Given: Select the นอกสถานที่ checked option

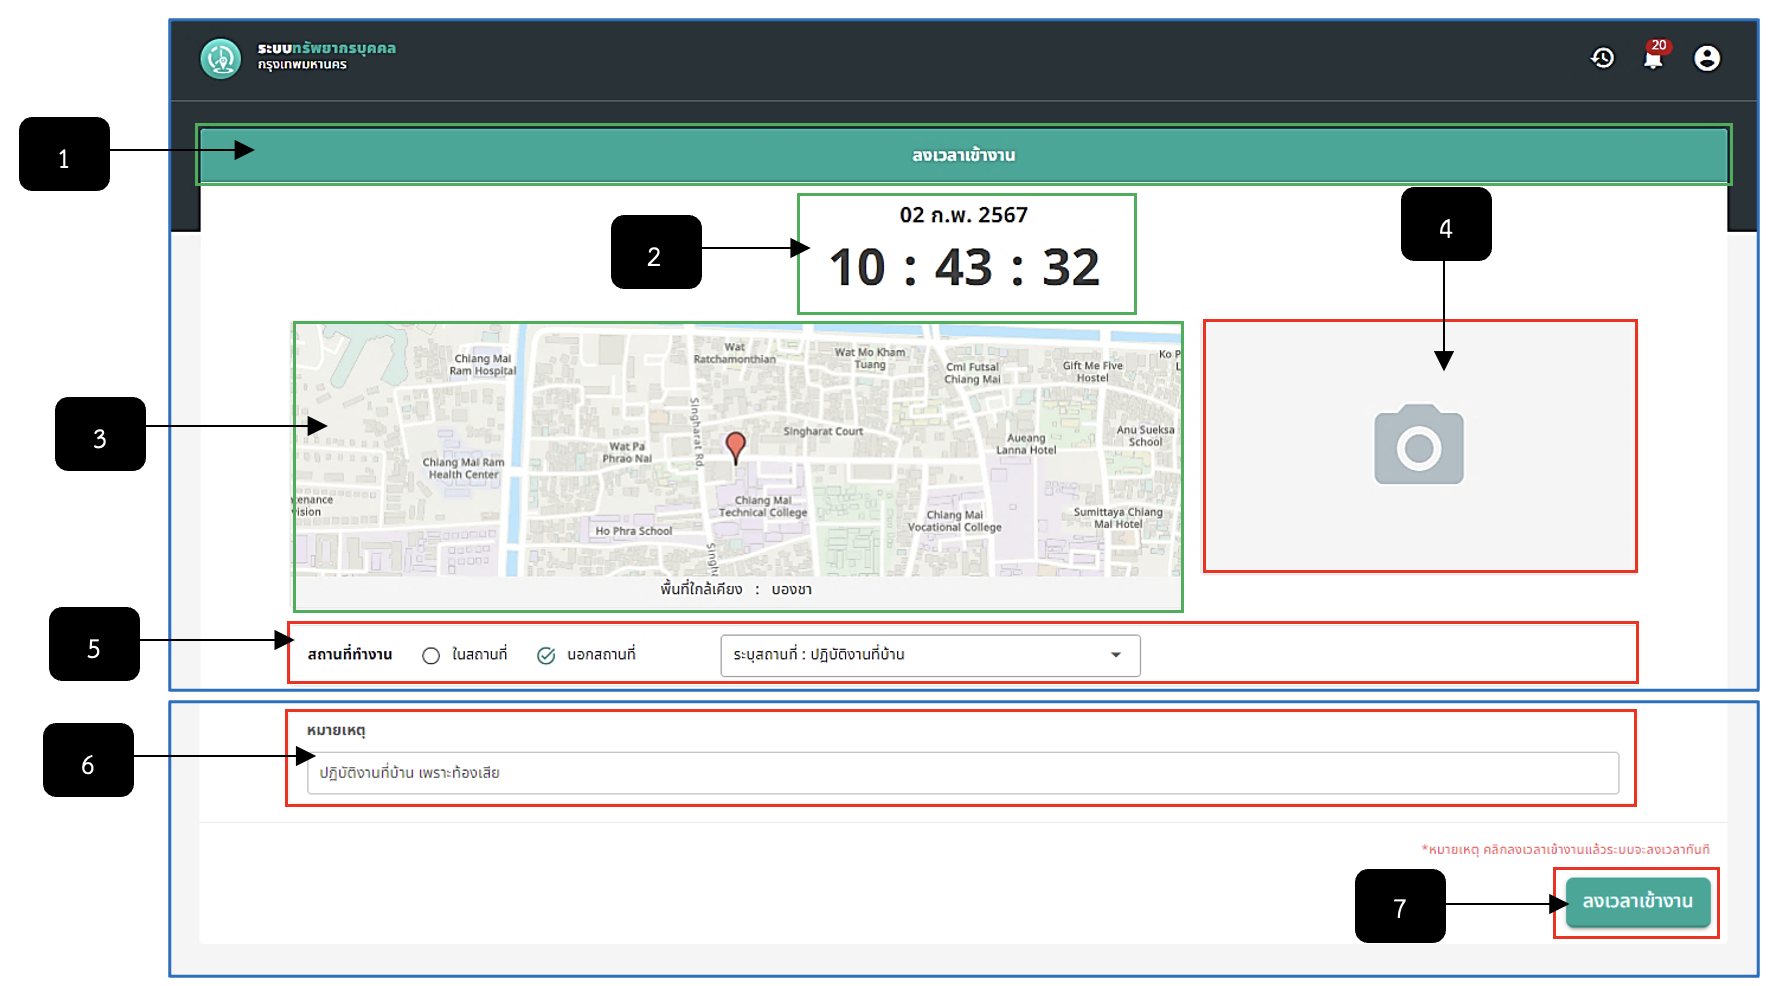Looking at the screenshot, I should point(546,656).
